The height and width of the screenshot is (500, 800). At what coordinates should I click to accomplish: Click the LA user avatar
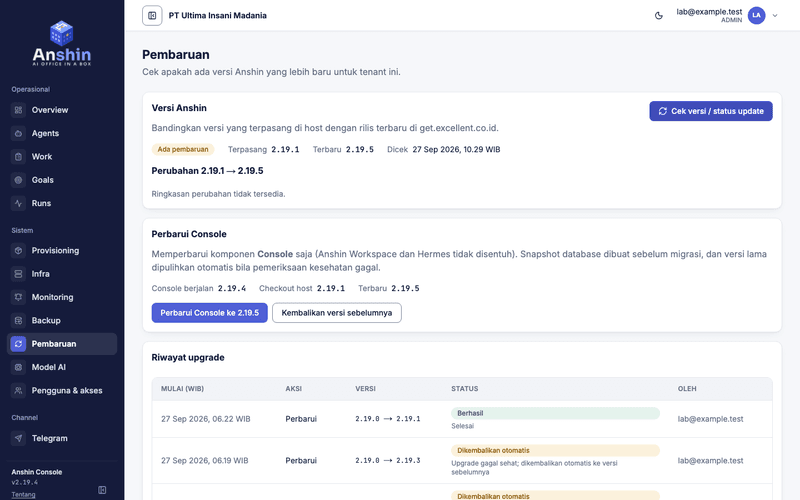coord(757,15)
